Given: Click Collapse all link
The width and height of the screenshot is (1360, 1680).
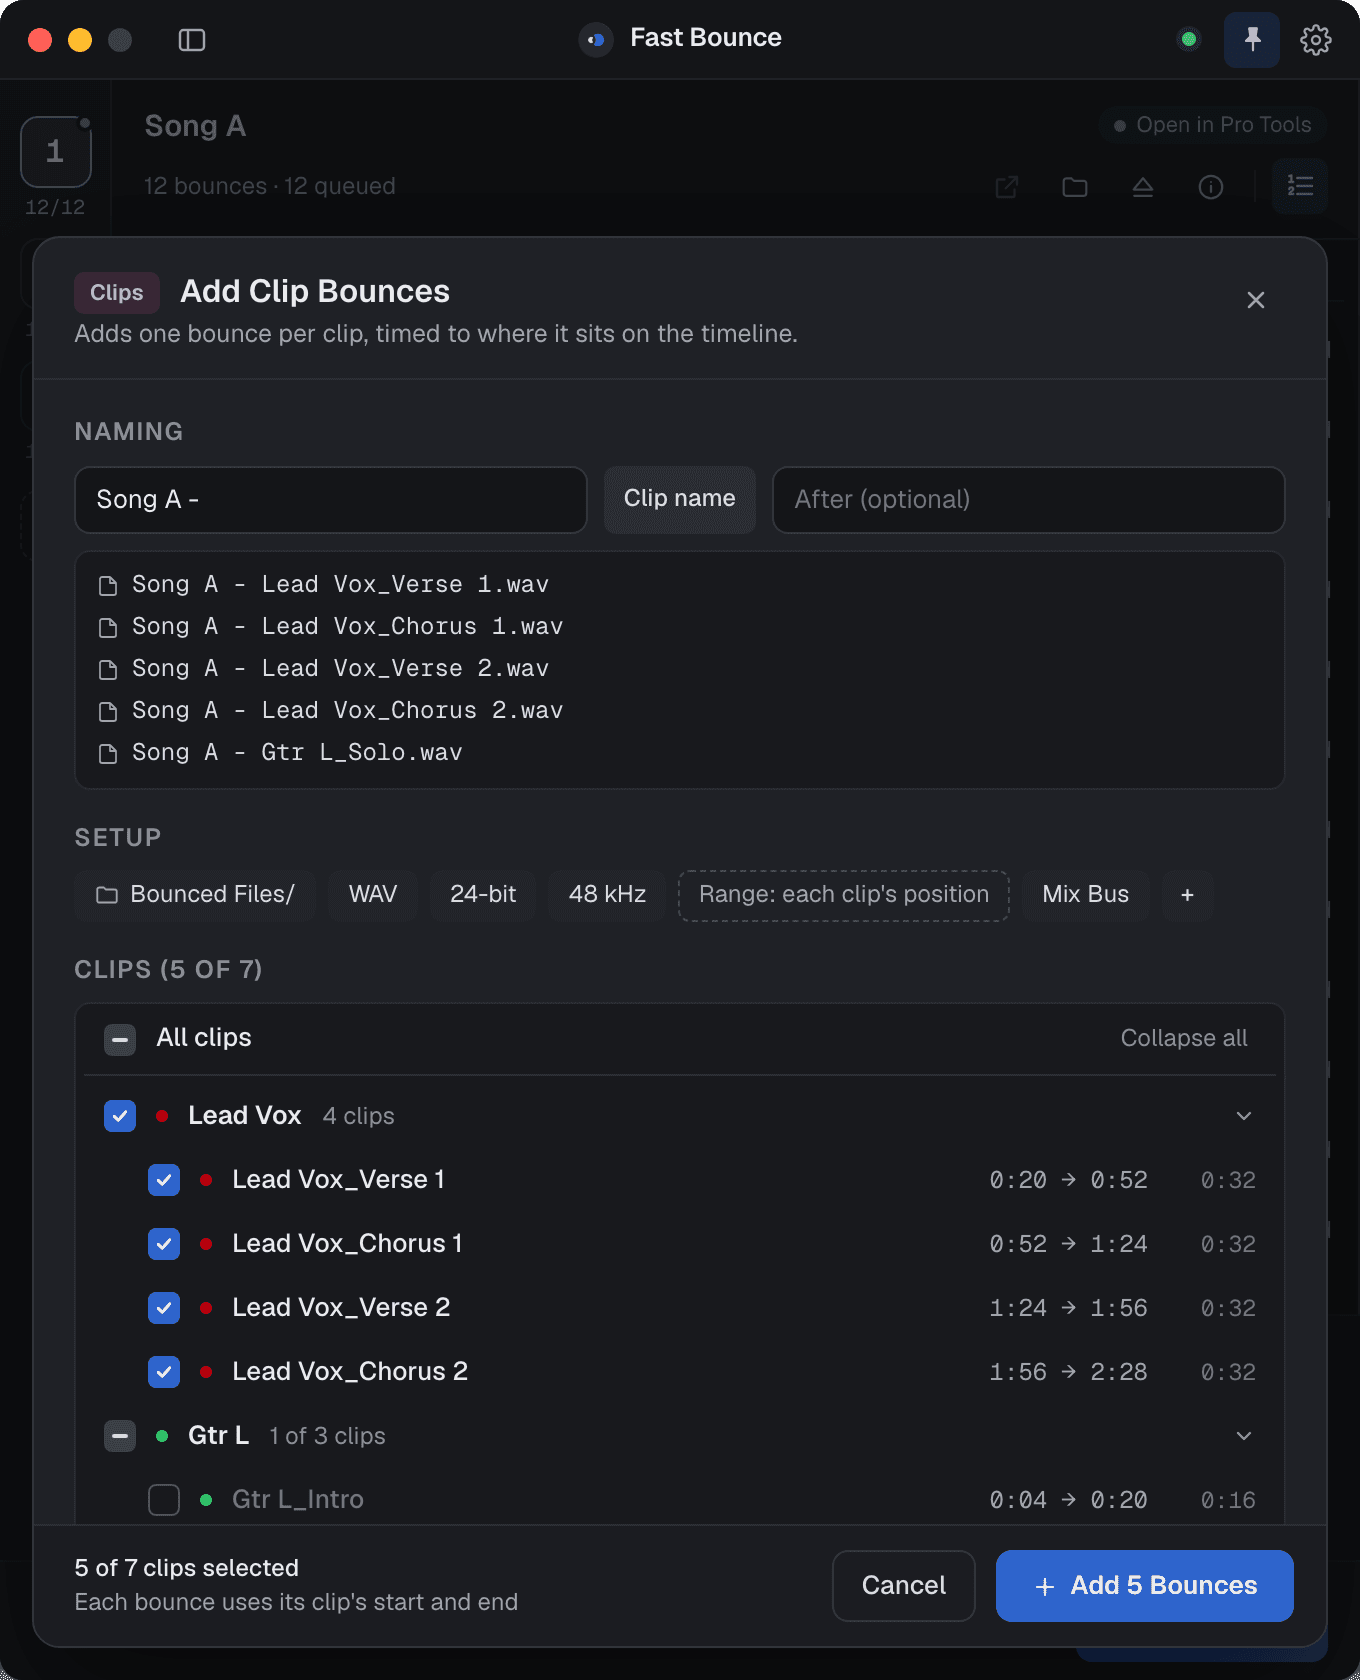Looking at the screenshot, I should pos(1184,1038).
